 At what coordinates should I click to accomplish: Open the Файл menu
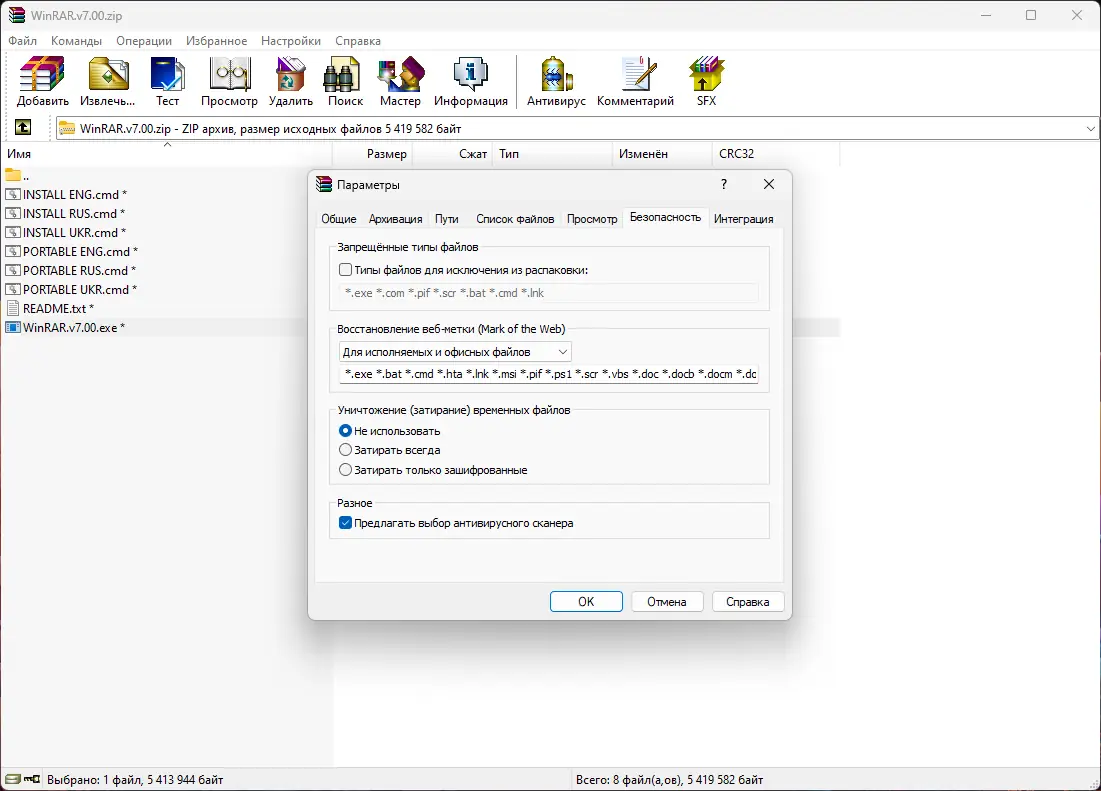pos(22,41)
